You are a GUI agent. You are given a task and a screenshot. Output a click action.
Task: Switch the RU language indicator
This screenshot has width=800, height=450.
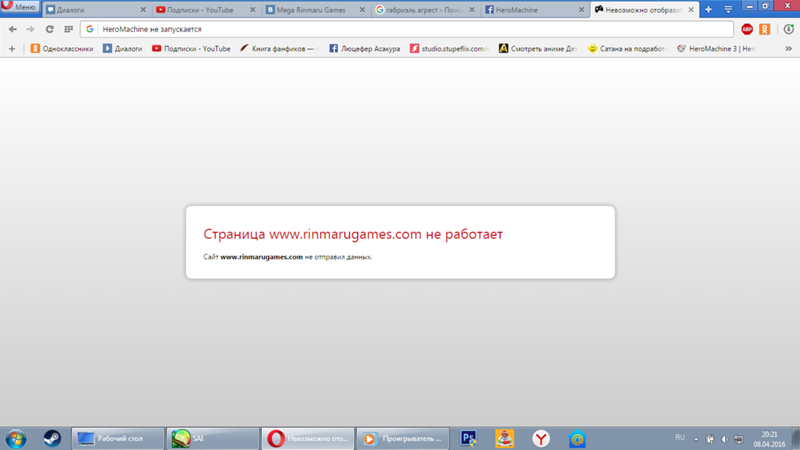click(x=680, y=438)
